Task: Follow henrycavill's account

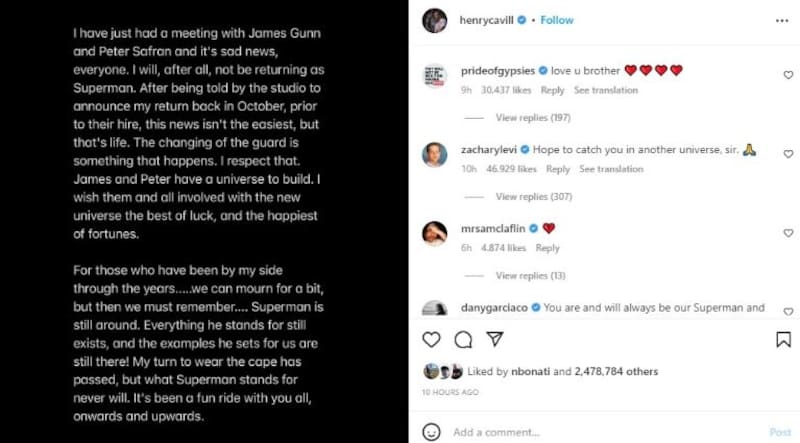Action: [x=556, y=19]
